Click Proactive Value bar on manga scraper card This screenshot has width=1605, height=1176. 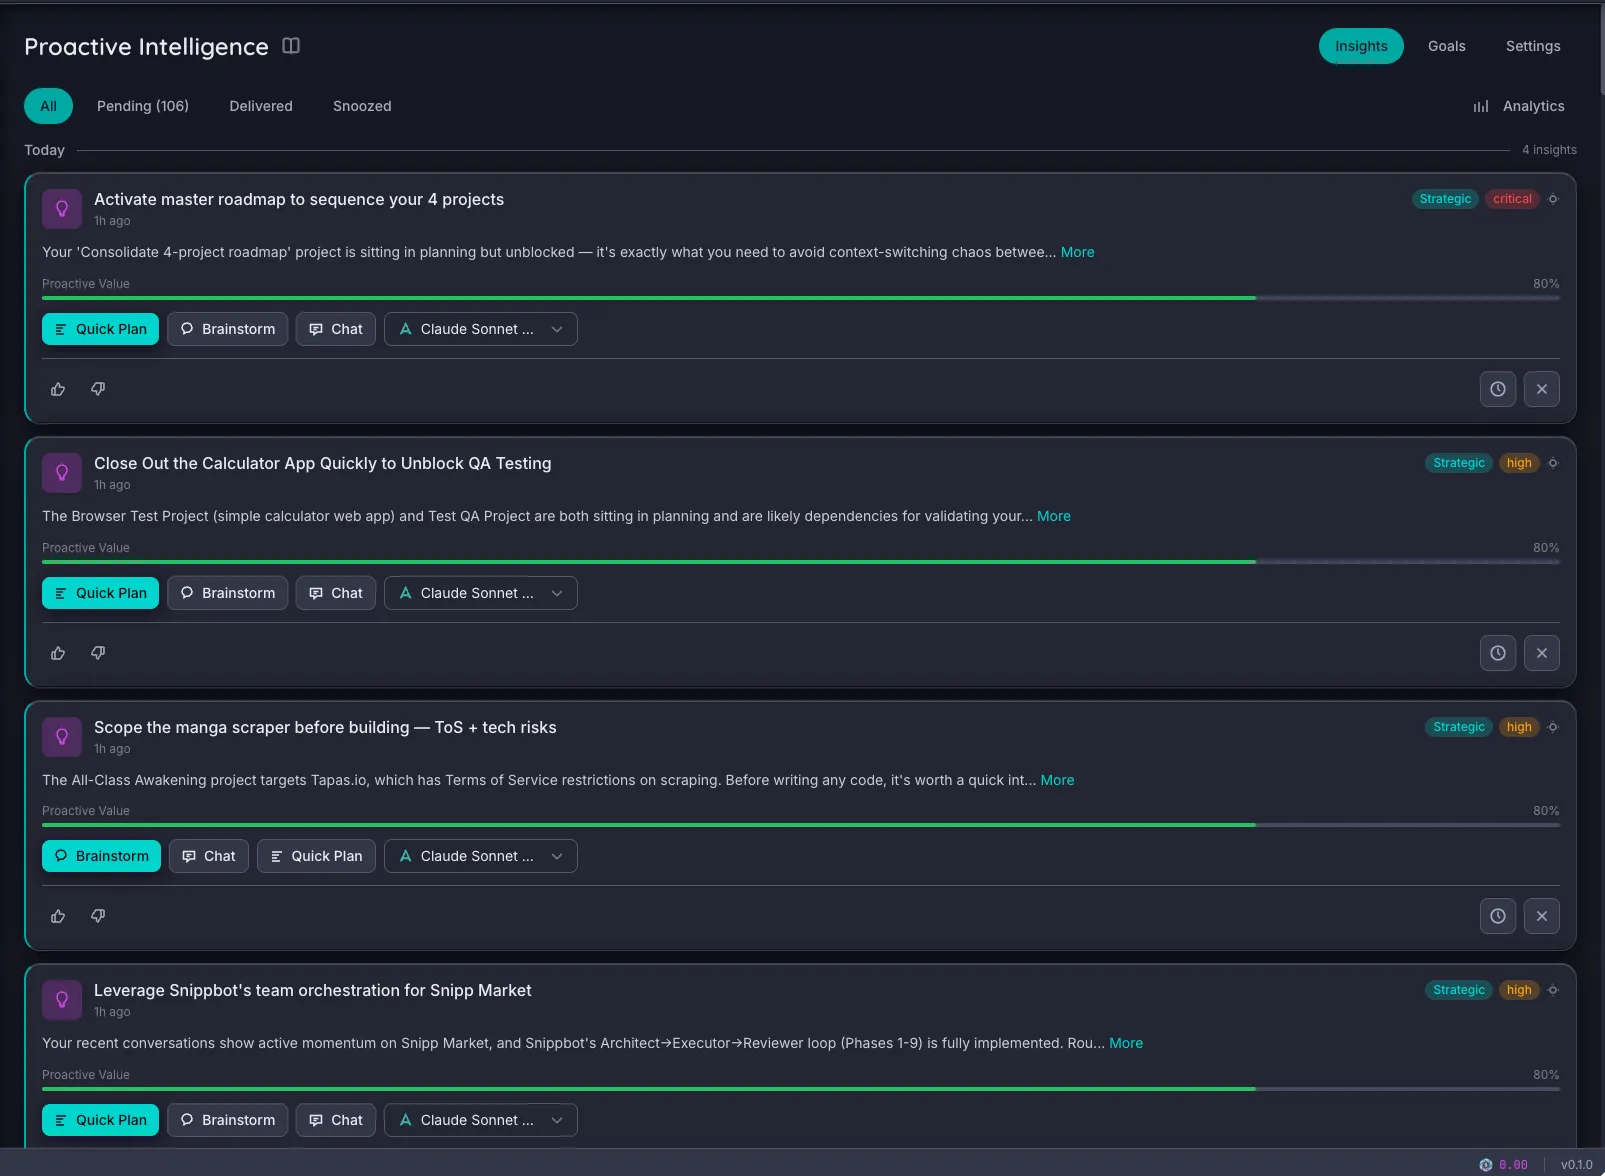[x=801, y=825]
